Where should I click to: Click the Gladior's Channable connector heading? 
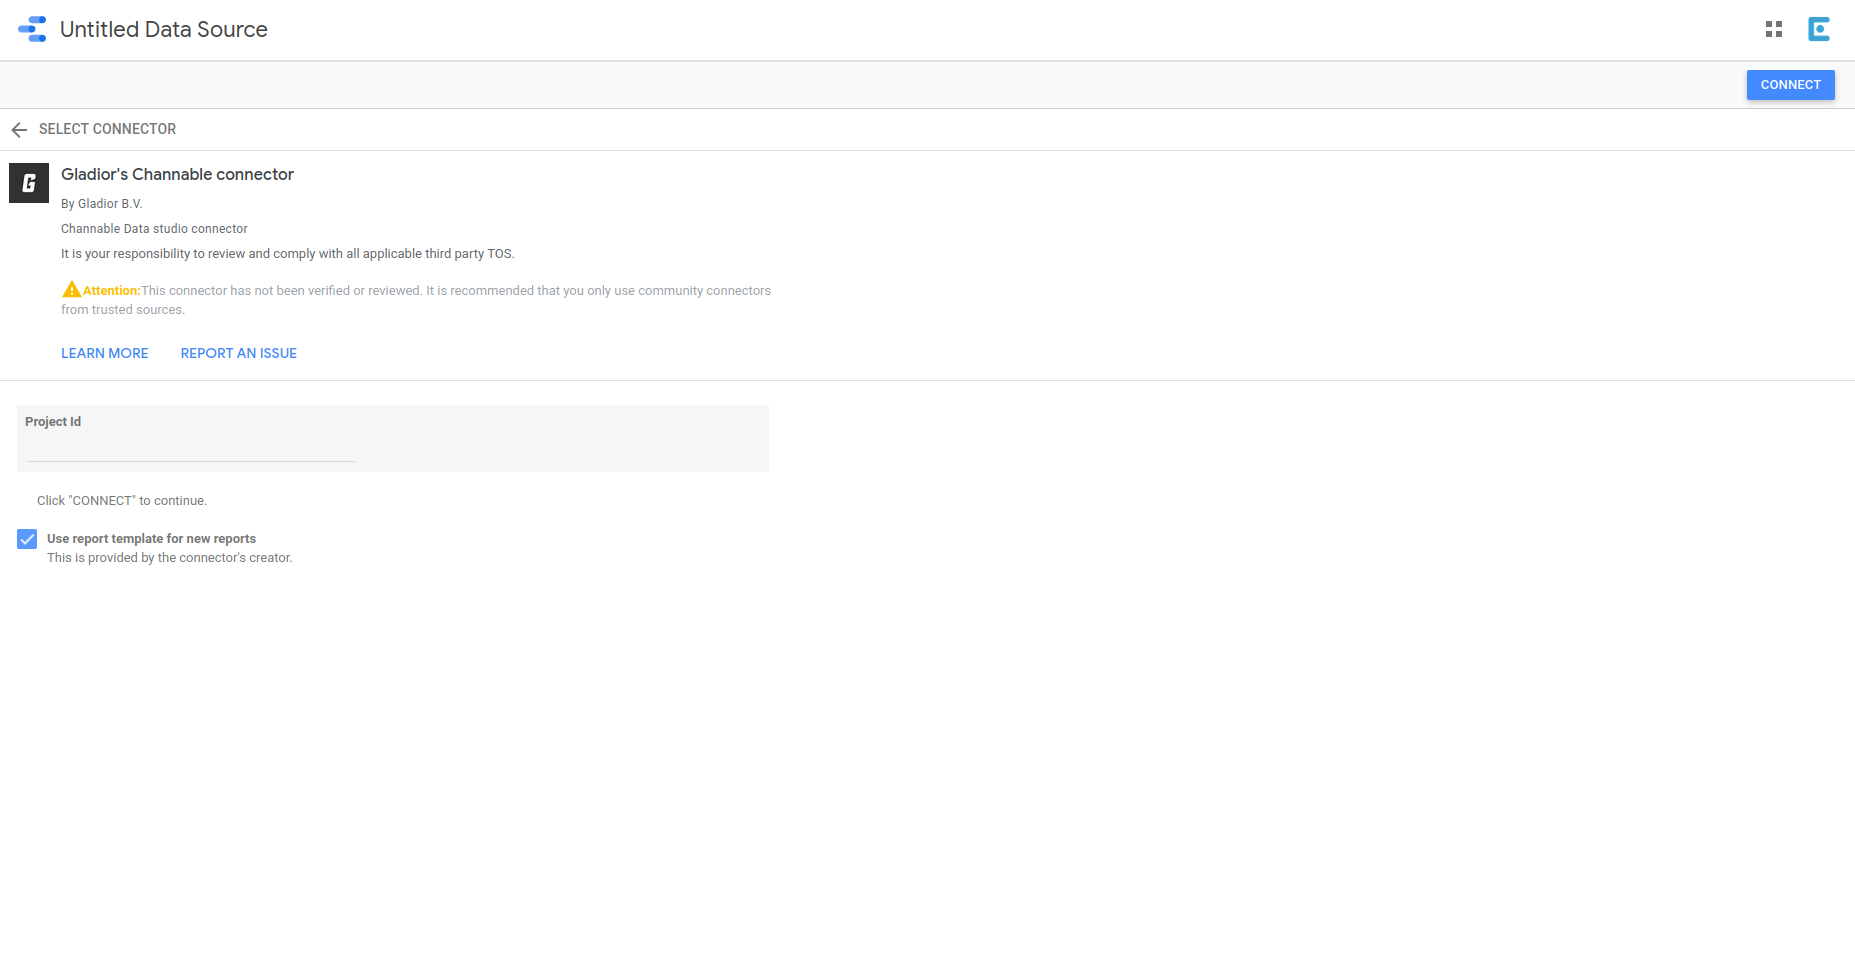[x=177, y=174]
